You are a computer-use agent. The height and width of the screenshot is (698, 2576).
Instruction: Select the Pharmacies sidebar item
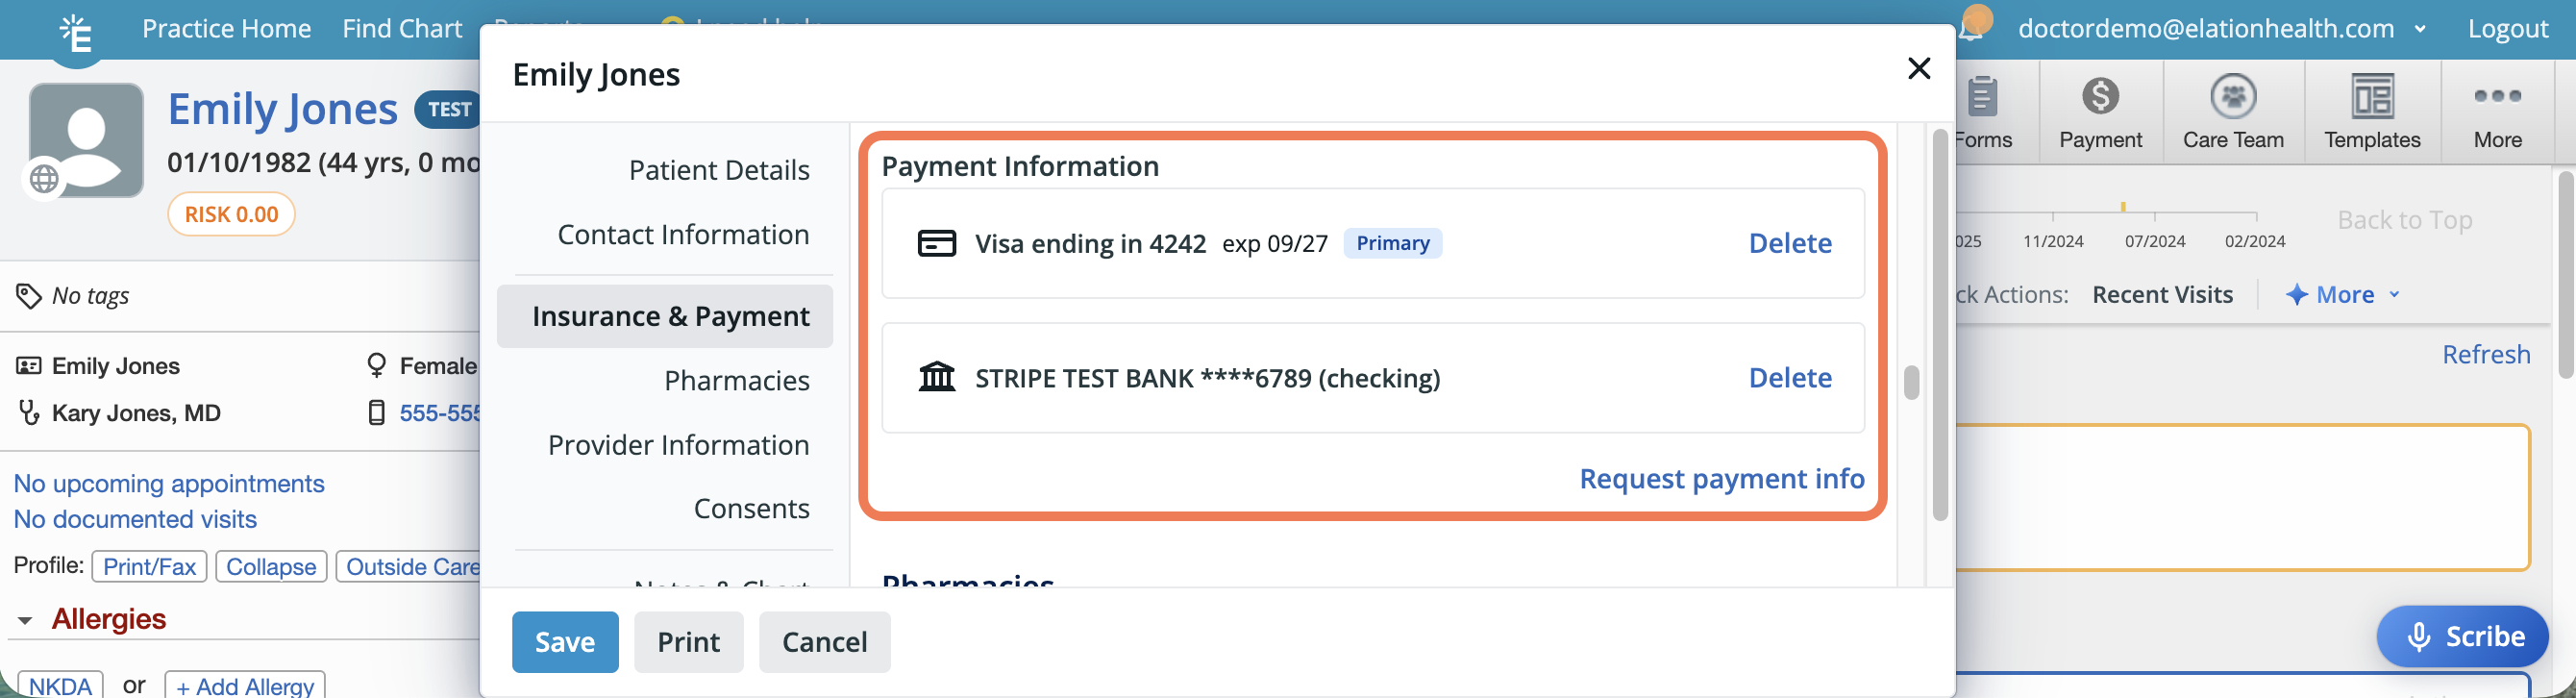pos(736,380)
